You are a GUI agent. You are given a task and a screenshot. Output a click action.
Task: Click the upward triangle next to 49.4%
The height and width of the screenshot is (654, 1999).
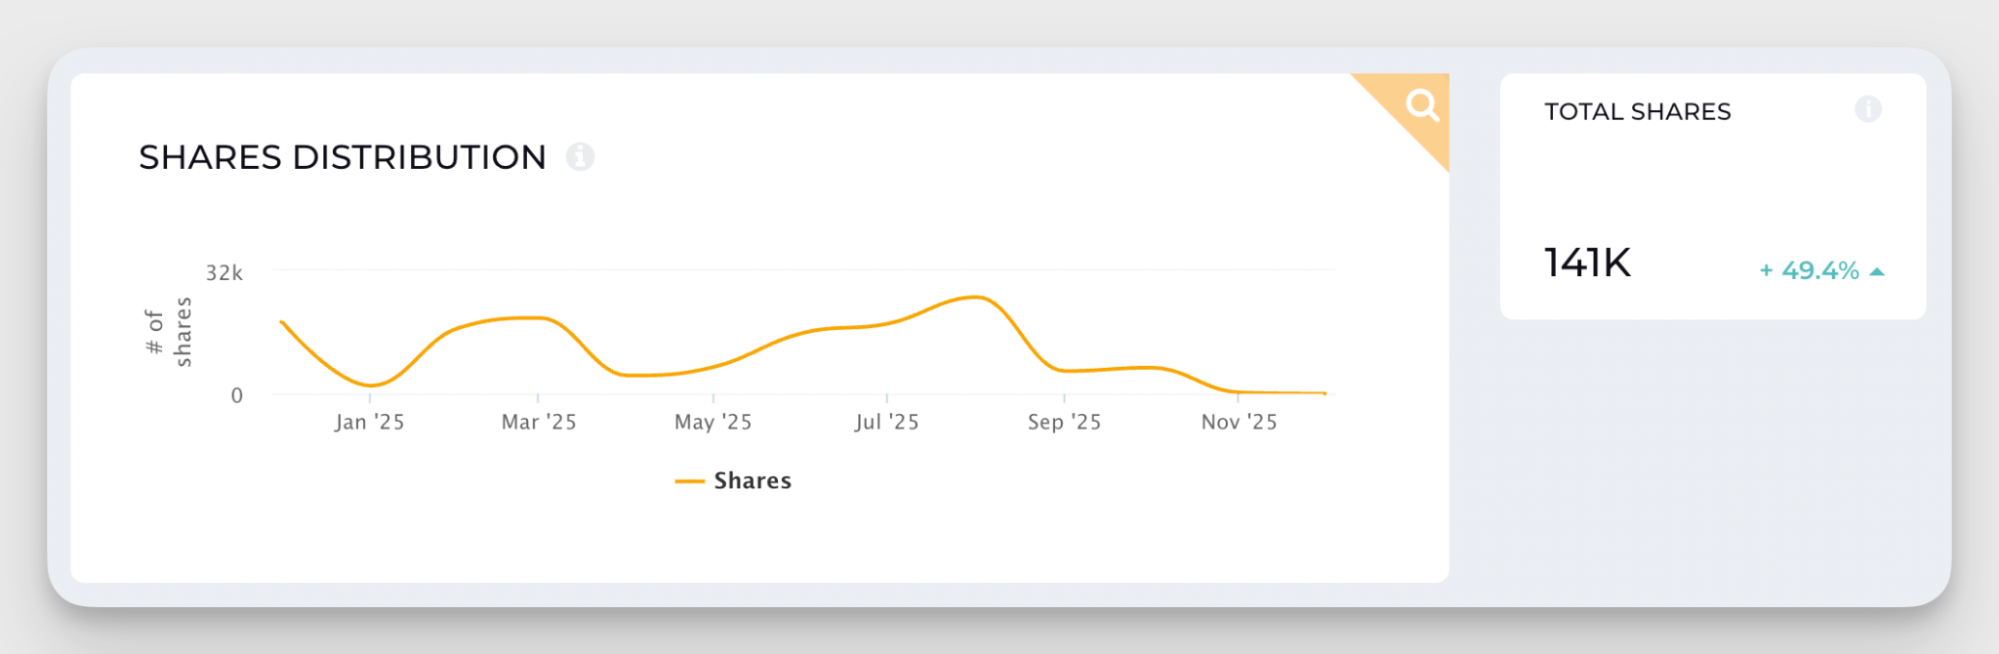point(1875,270)
